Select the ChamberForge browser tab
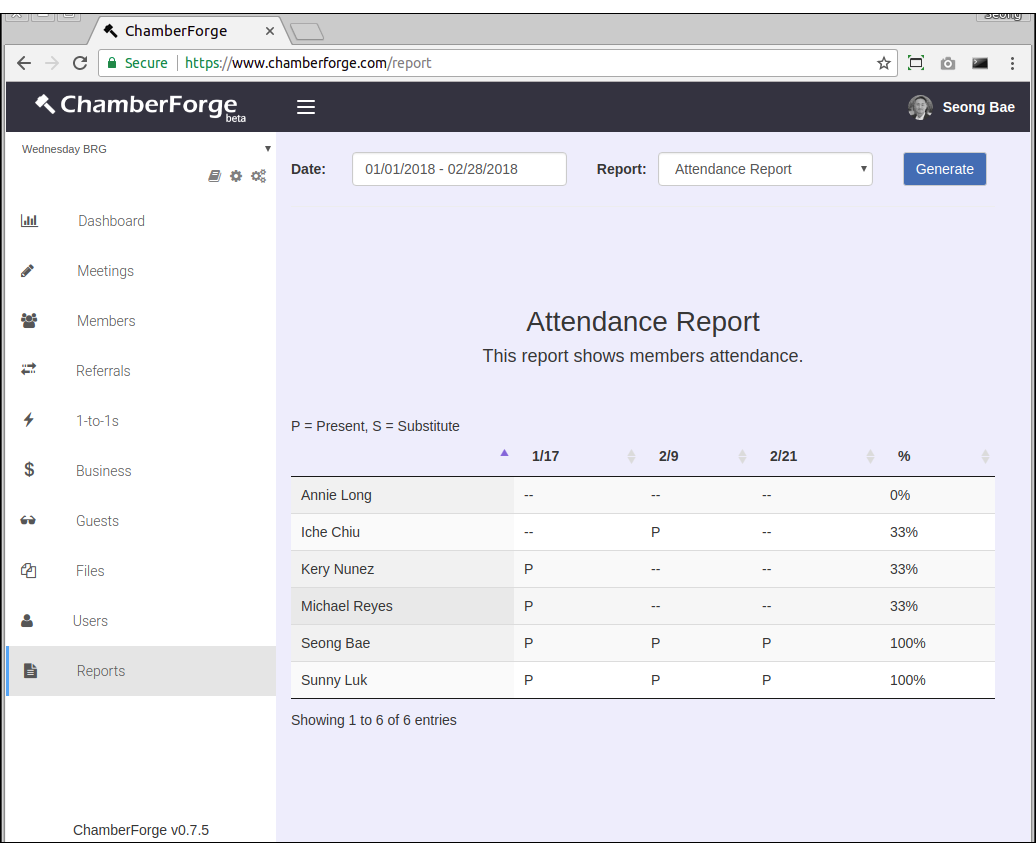This screenshot has width=1036, height=856. click(x=180, y=30)
